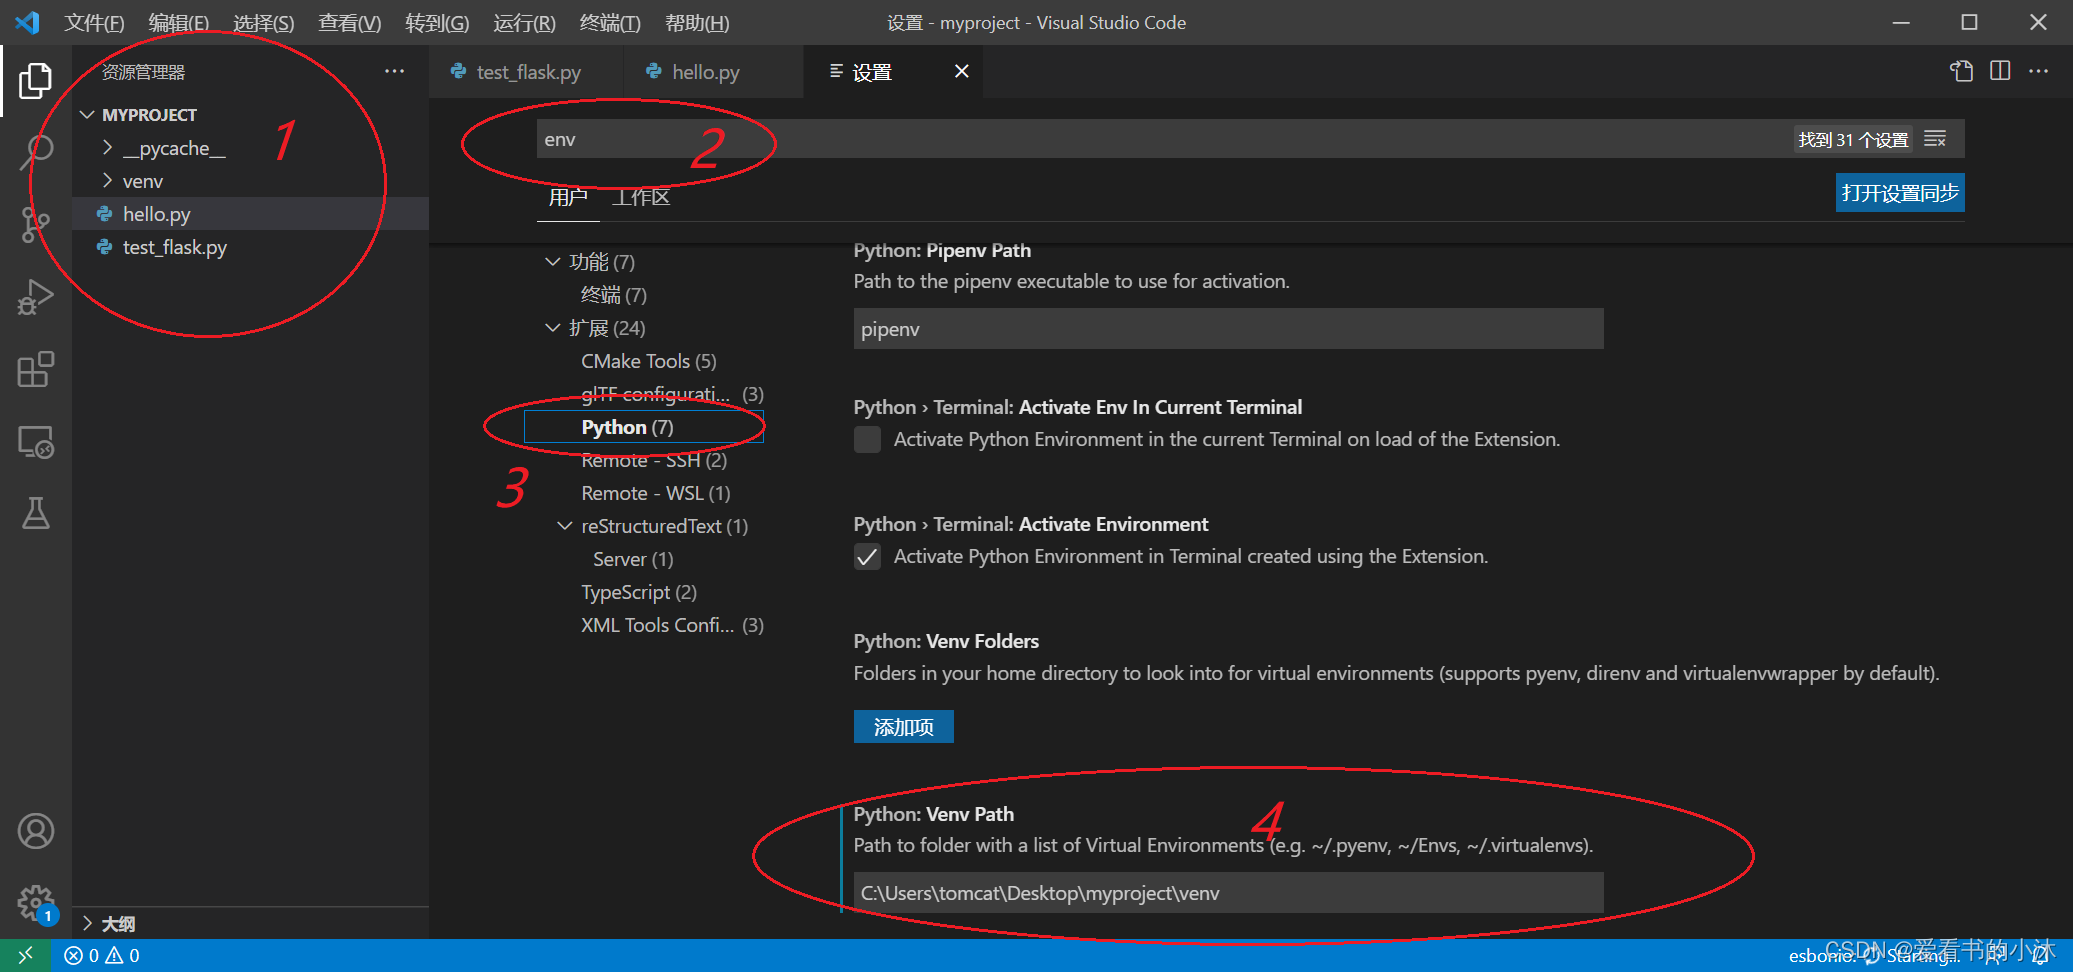
Task: Expand the 大纲 outline section
Action: 88,923
